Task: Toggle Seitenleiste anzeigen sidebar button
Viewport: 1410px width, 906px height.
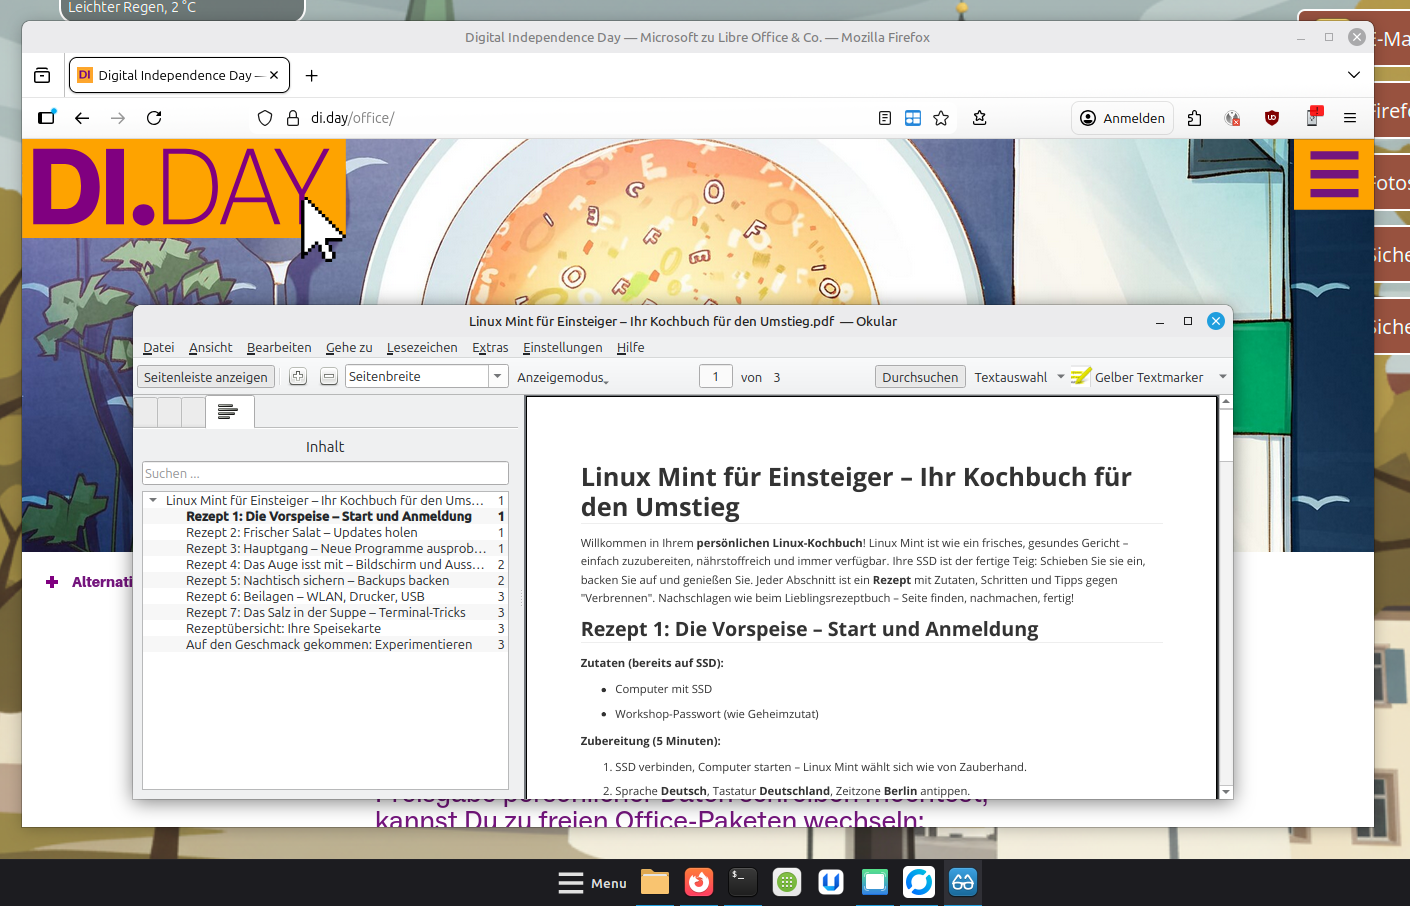Action: [206, 377]
